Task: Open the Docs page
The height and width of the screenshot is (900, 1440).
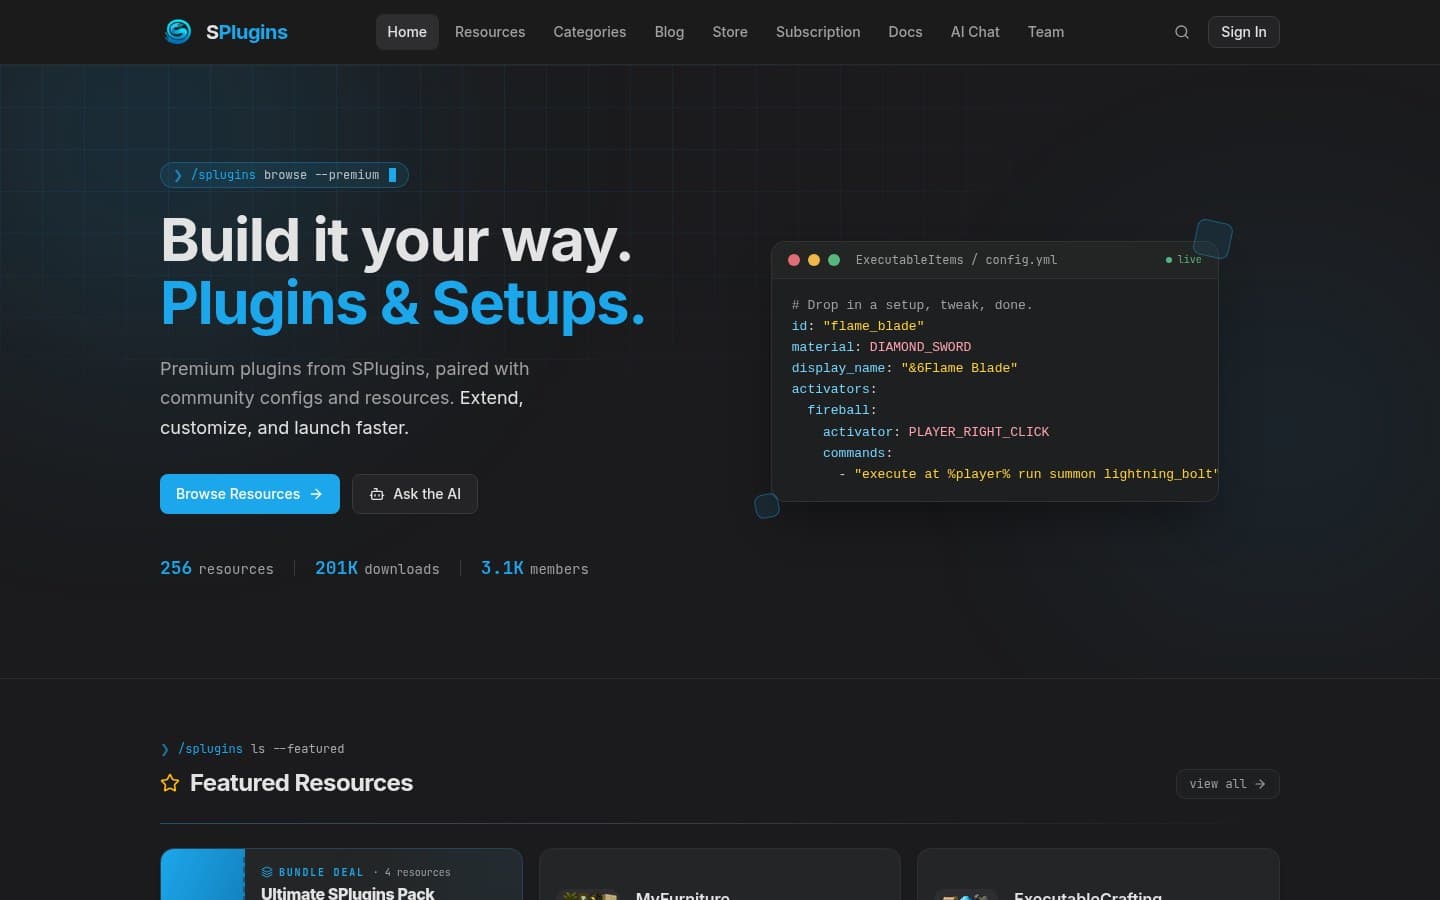Action: pyautogui.click(x=905, y=32)
